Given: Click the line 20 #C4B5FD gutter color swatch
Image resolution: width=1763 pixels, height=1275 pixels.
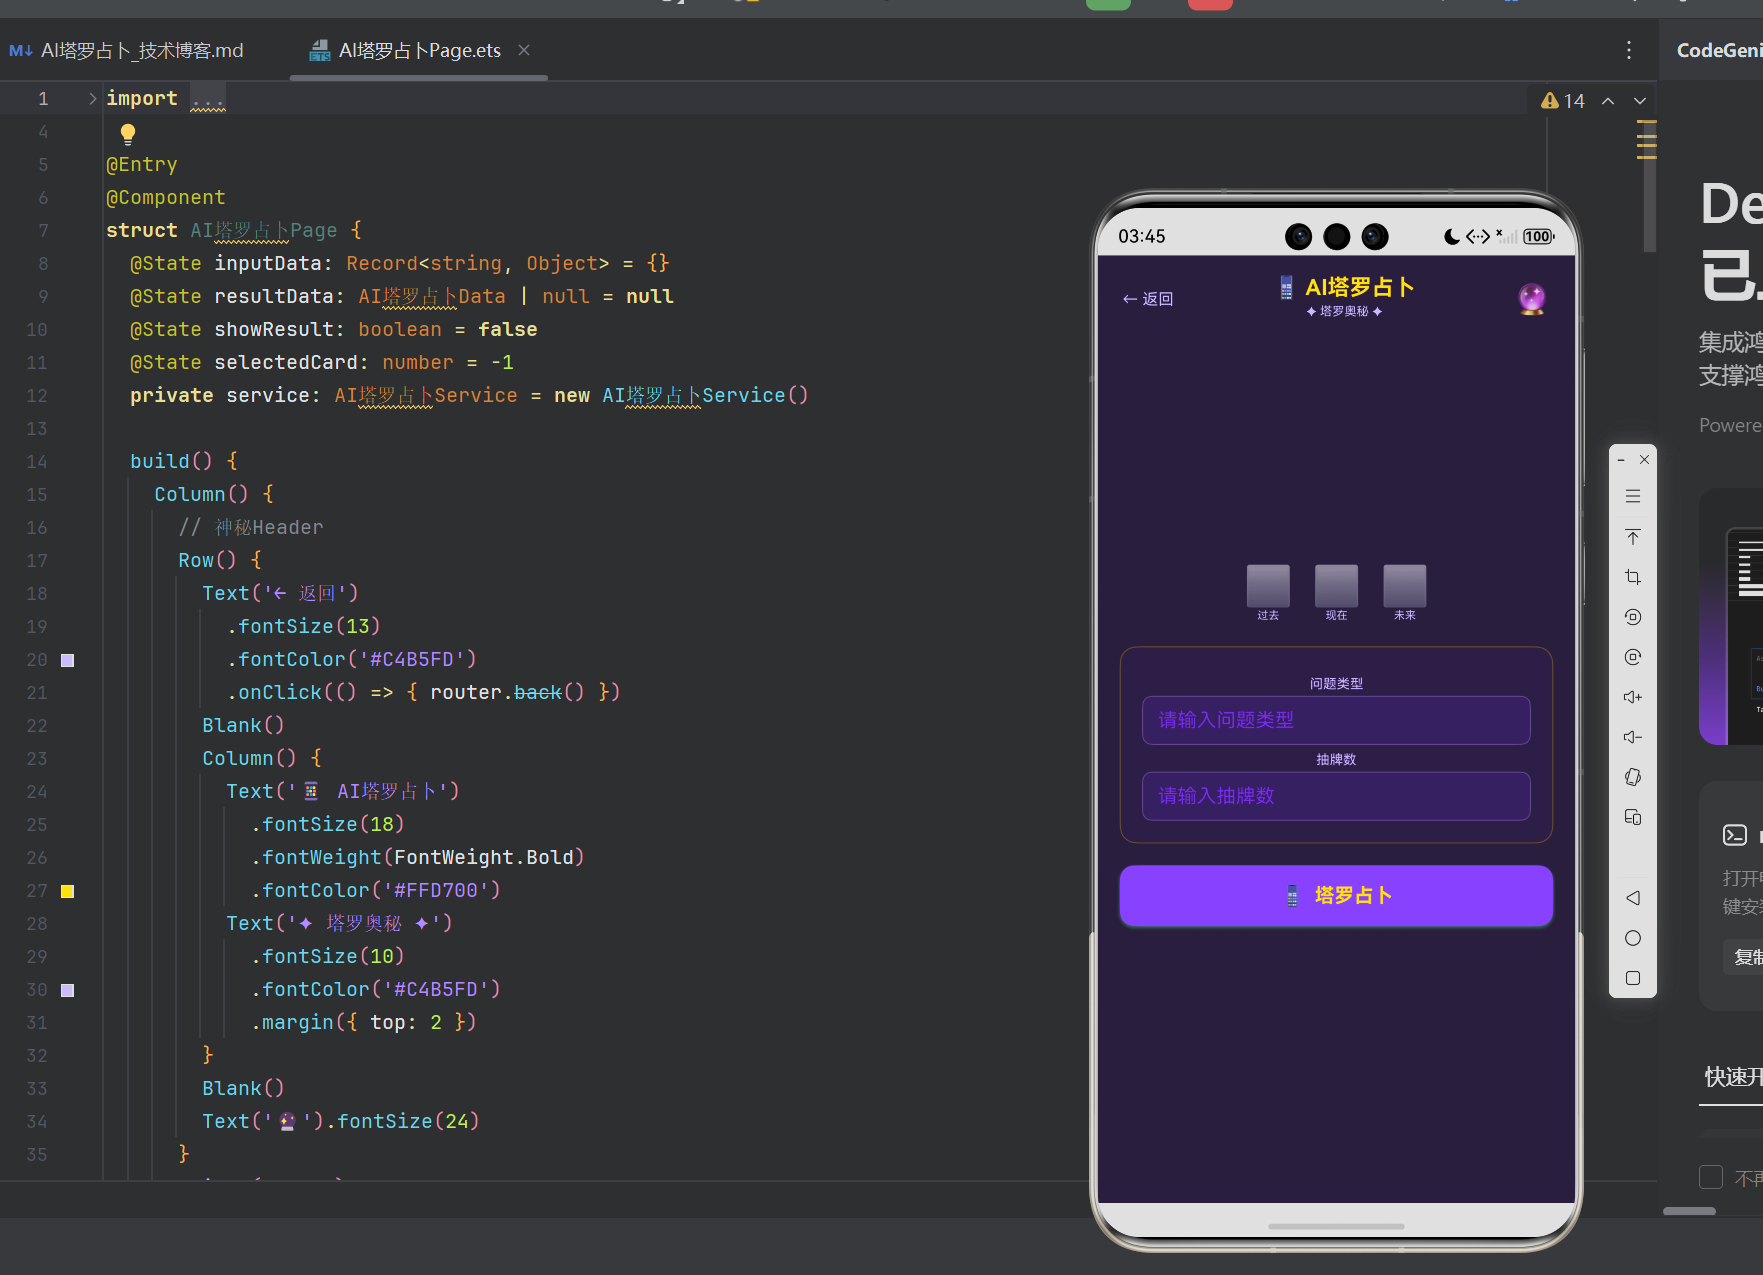Looking at the screenshot, I should 68,660.
